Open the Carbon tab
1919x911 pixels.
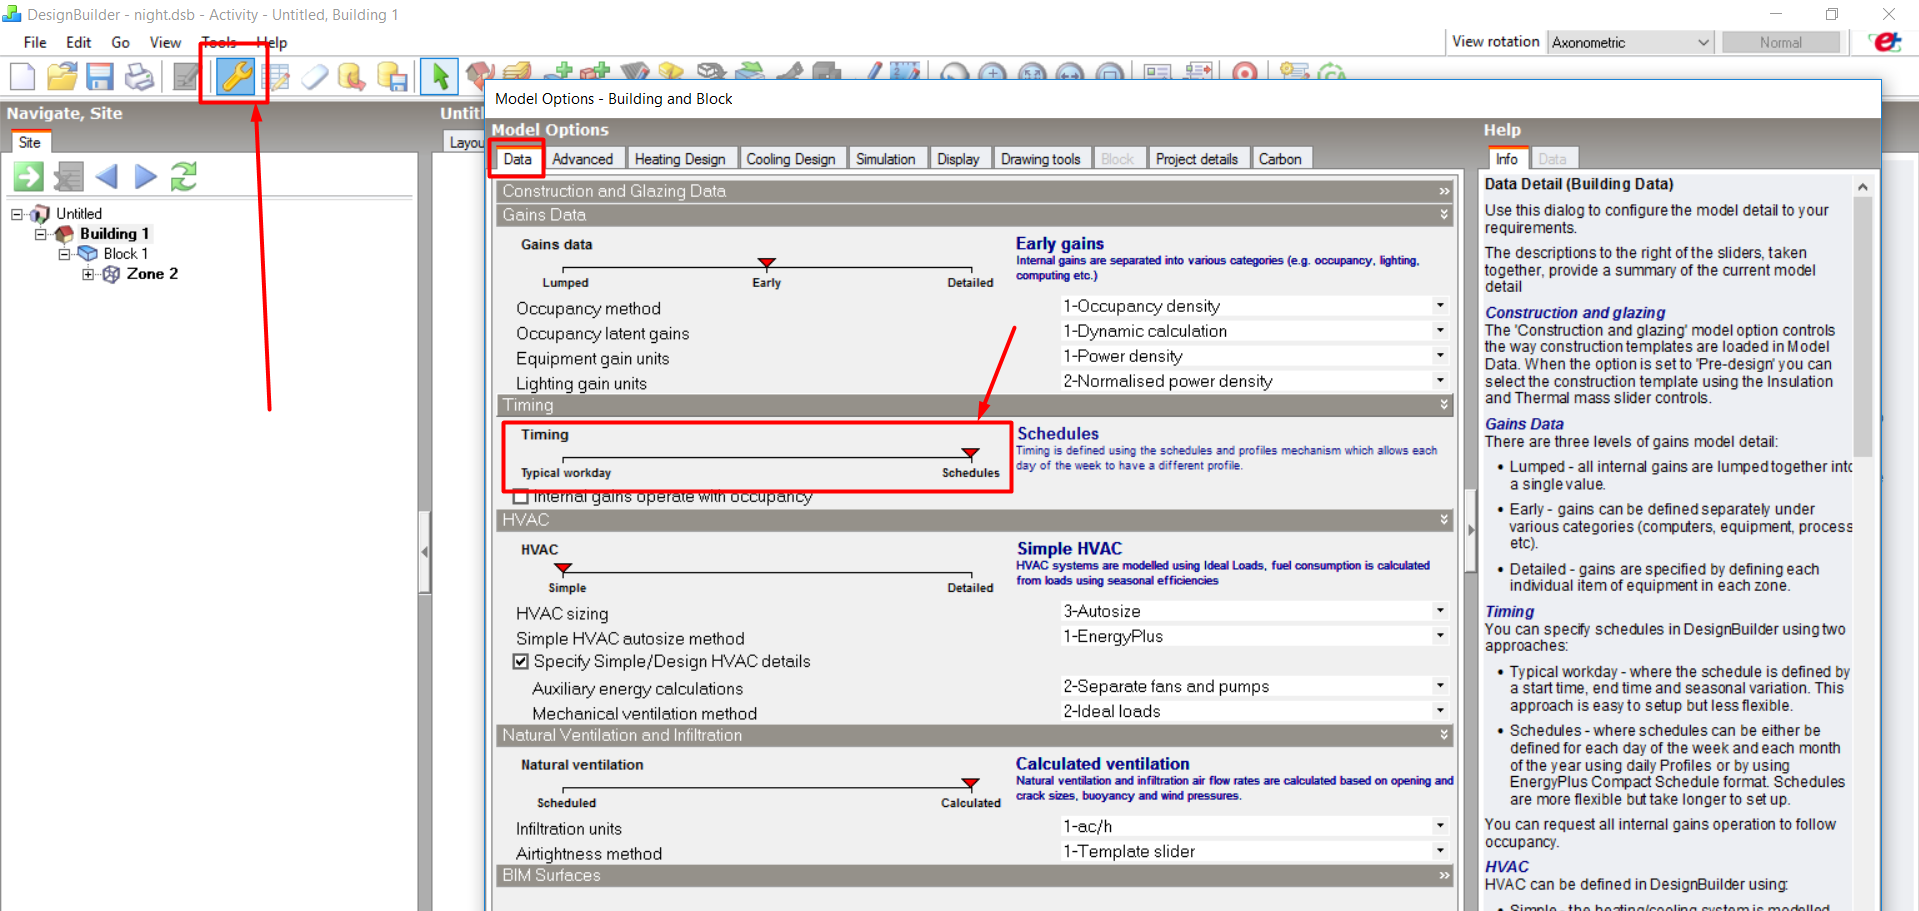coord(1280,159)
